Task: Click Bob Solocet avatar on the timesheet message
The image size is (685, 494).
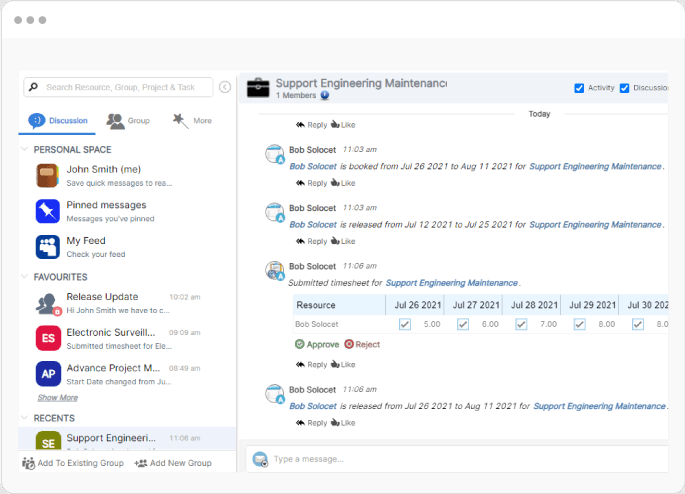Action: 275,271
